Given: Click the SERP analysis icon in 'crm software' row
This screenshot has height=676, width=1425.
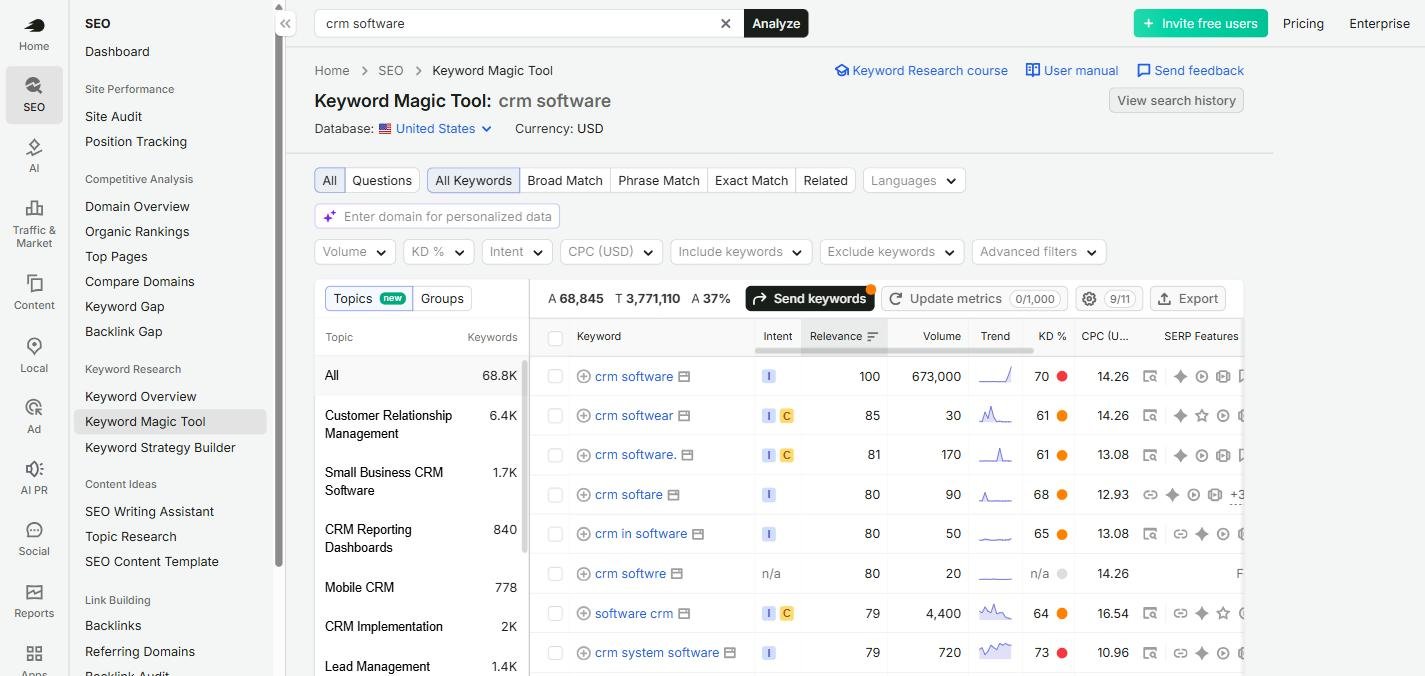Looking at the screenshot, I should point(1150,376).
